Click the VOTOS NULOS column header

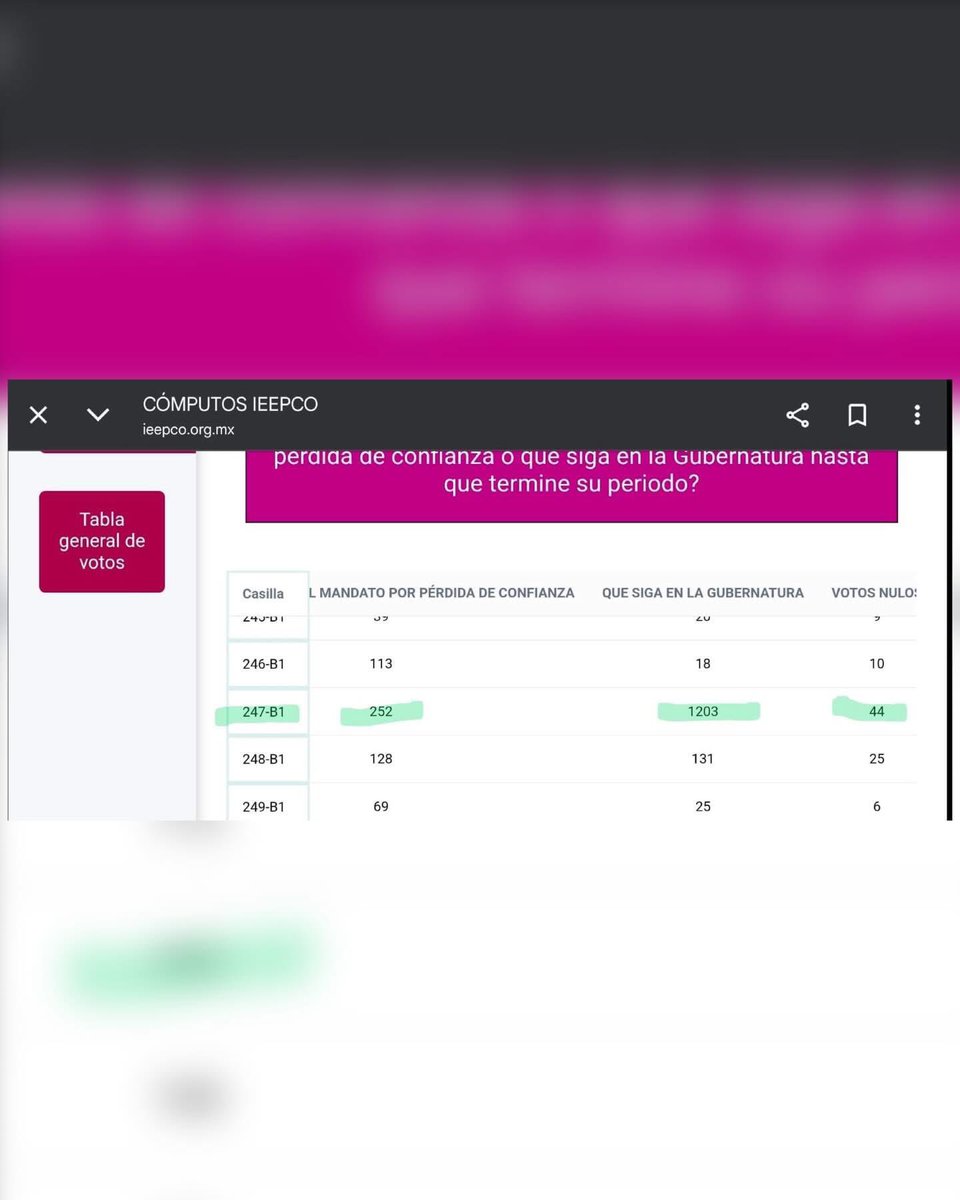click(874, 593)
